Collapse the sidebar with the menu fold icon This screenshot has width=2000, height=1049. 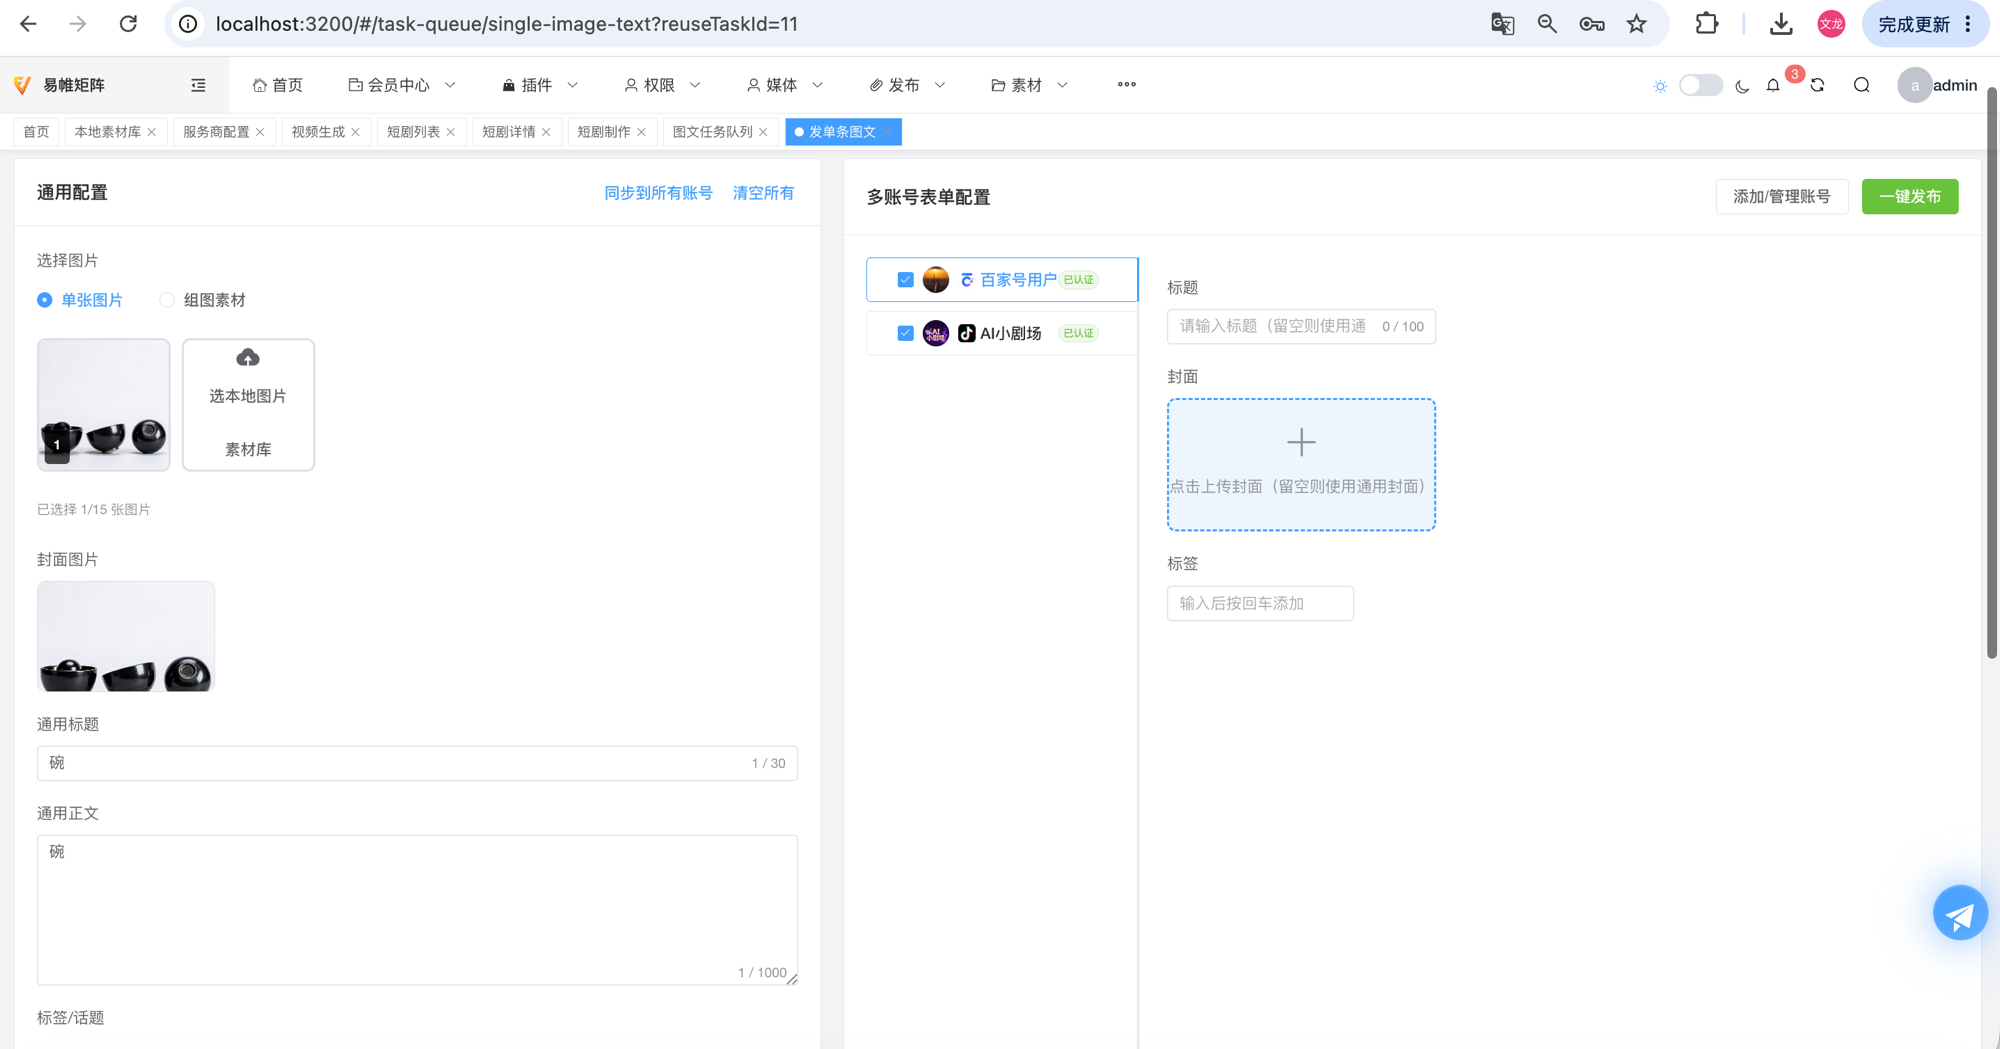[198, 85]
